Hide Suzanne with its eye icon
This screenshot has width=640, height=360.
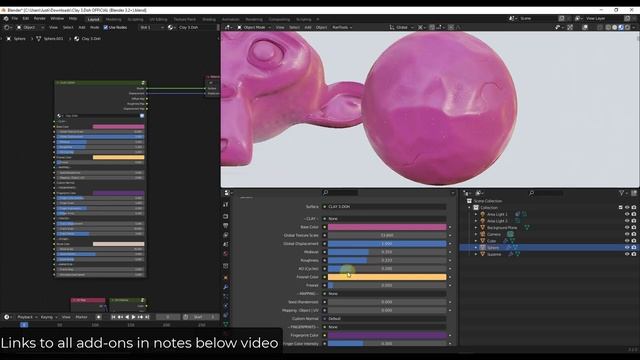tap(627, 254)
